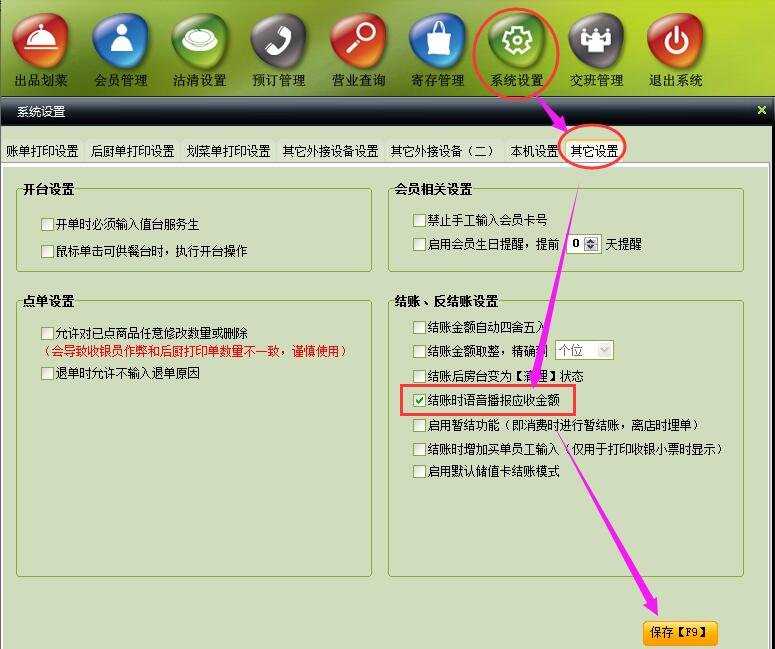
Task: Open 系统设置 gear icon
Action: point(517,42)
